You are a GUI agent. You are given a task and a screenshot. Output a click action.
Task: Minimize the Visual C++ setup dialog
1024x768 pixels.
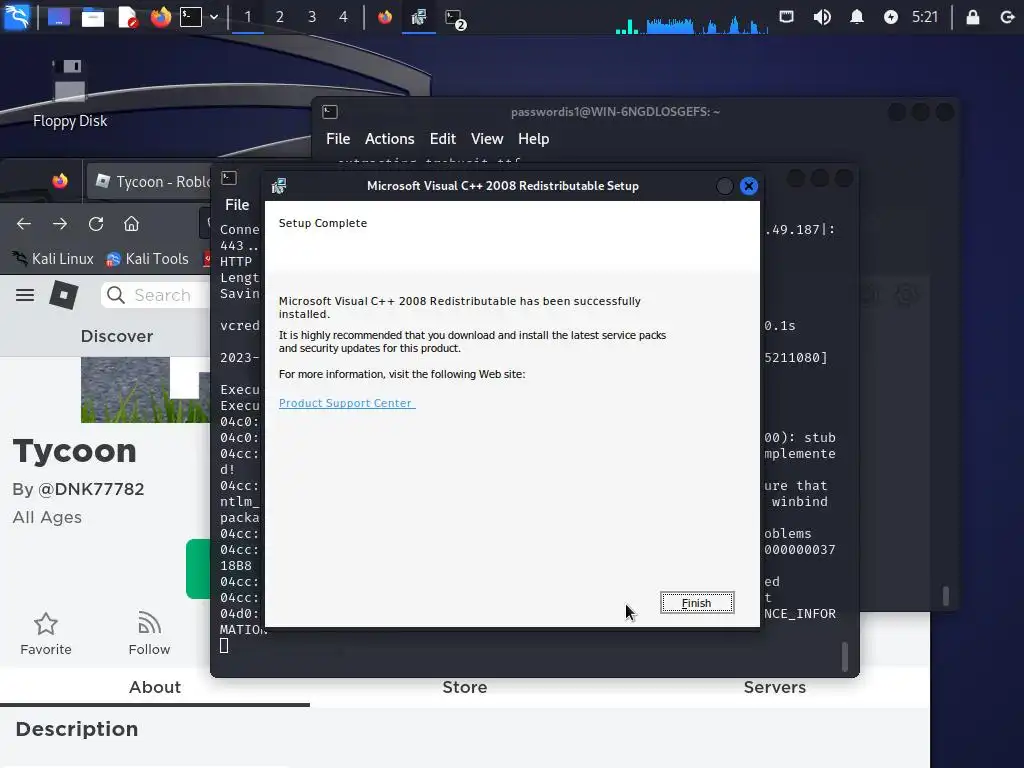pos(724,186)
